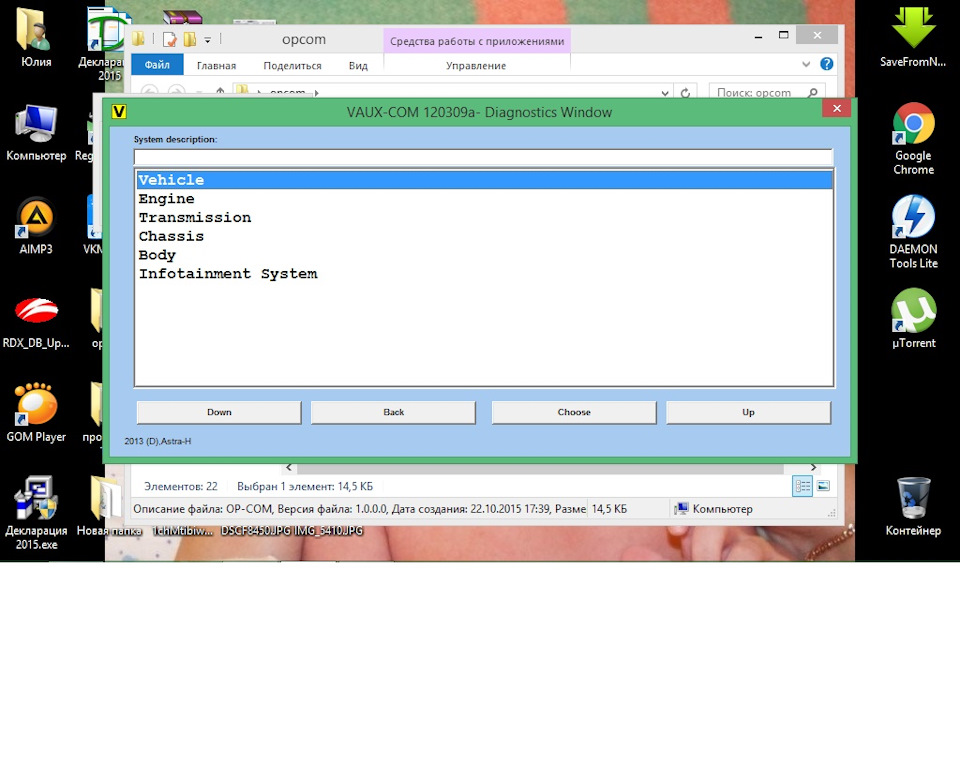Expand the Explorer ribbon chevron
The height and width of the screenshot is (780, 960).
[806, 64]
